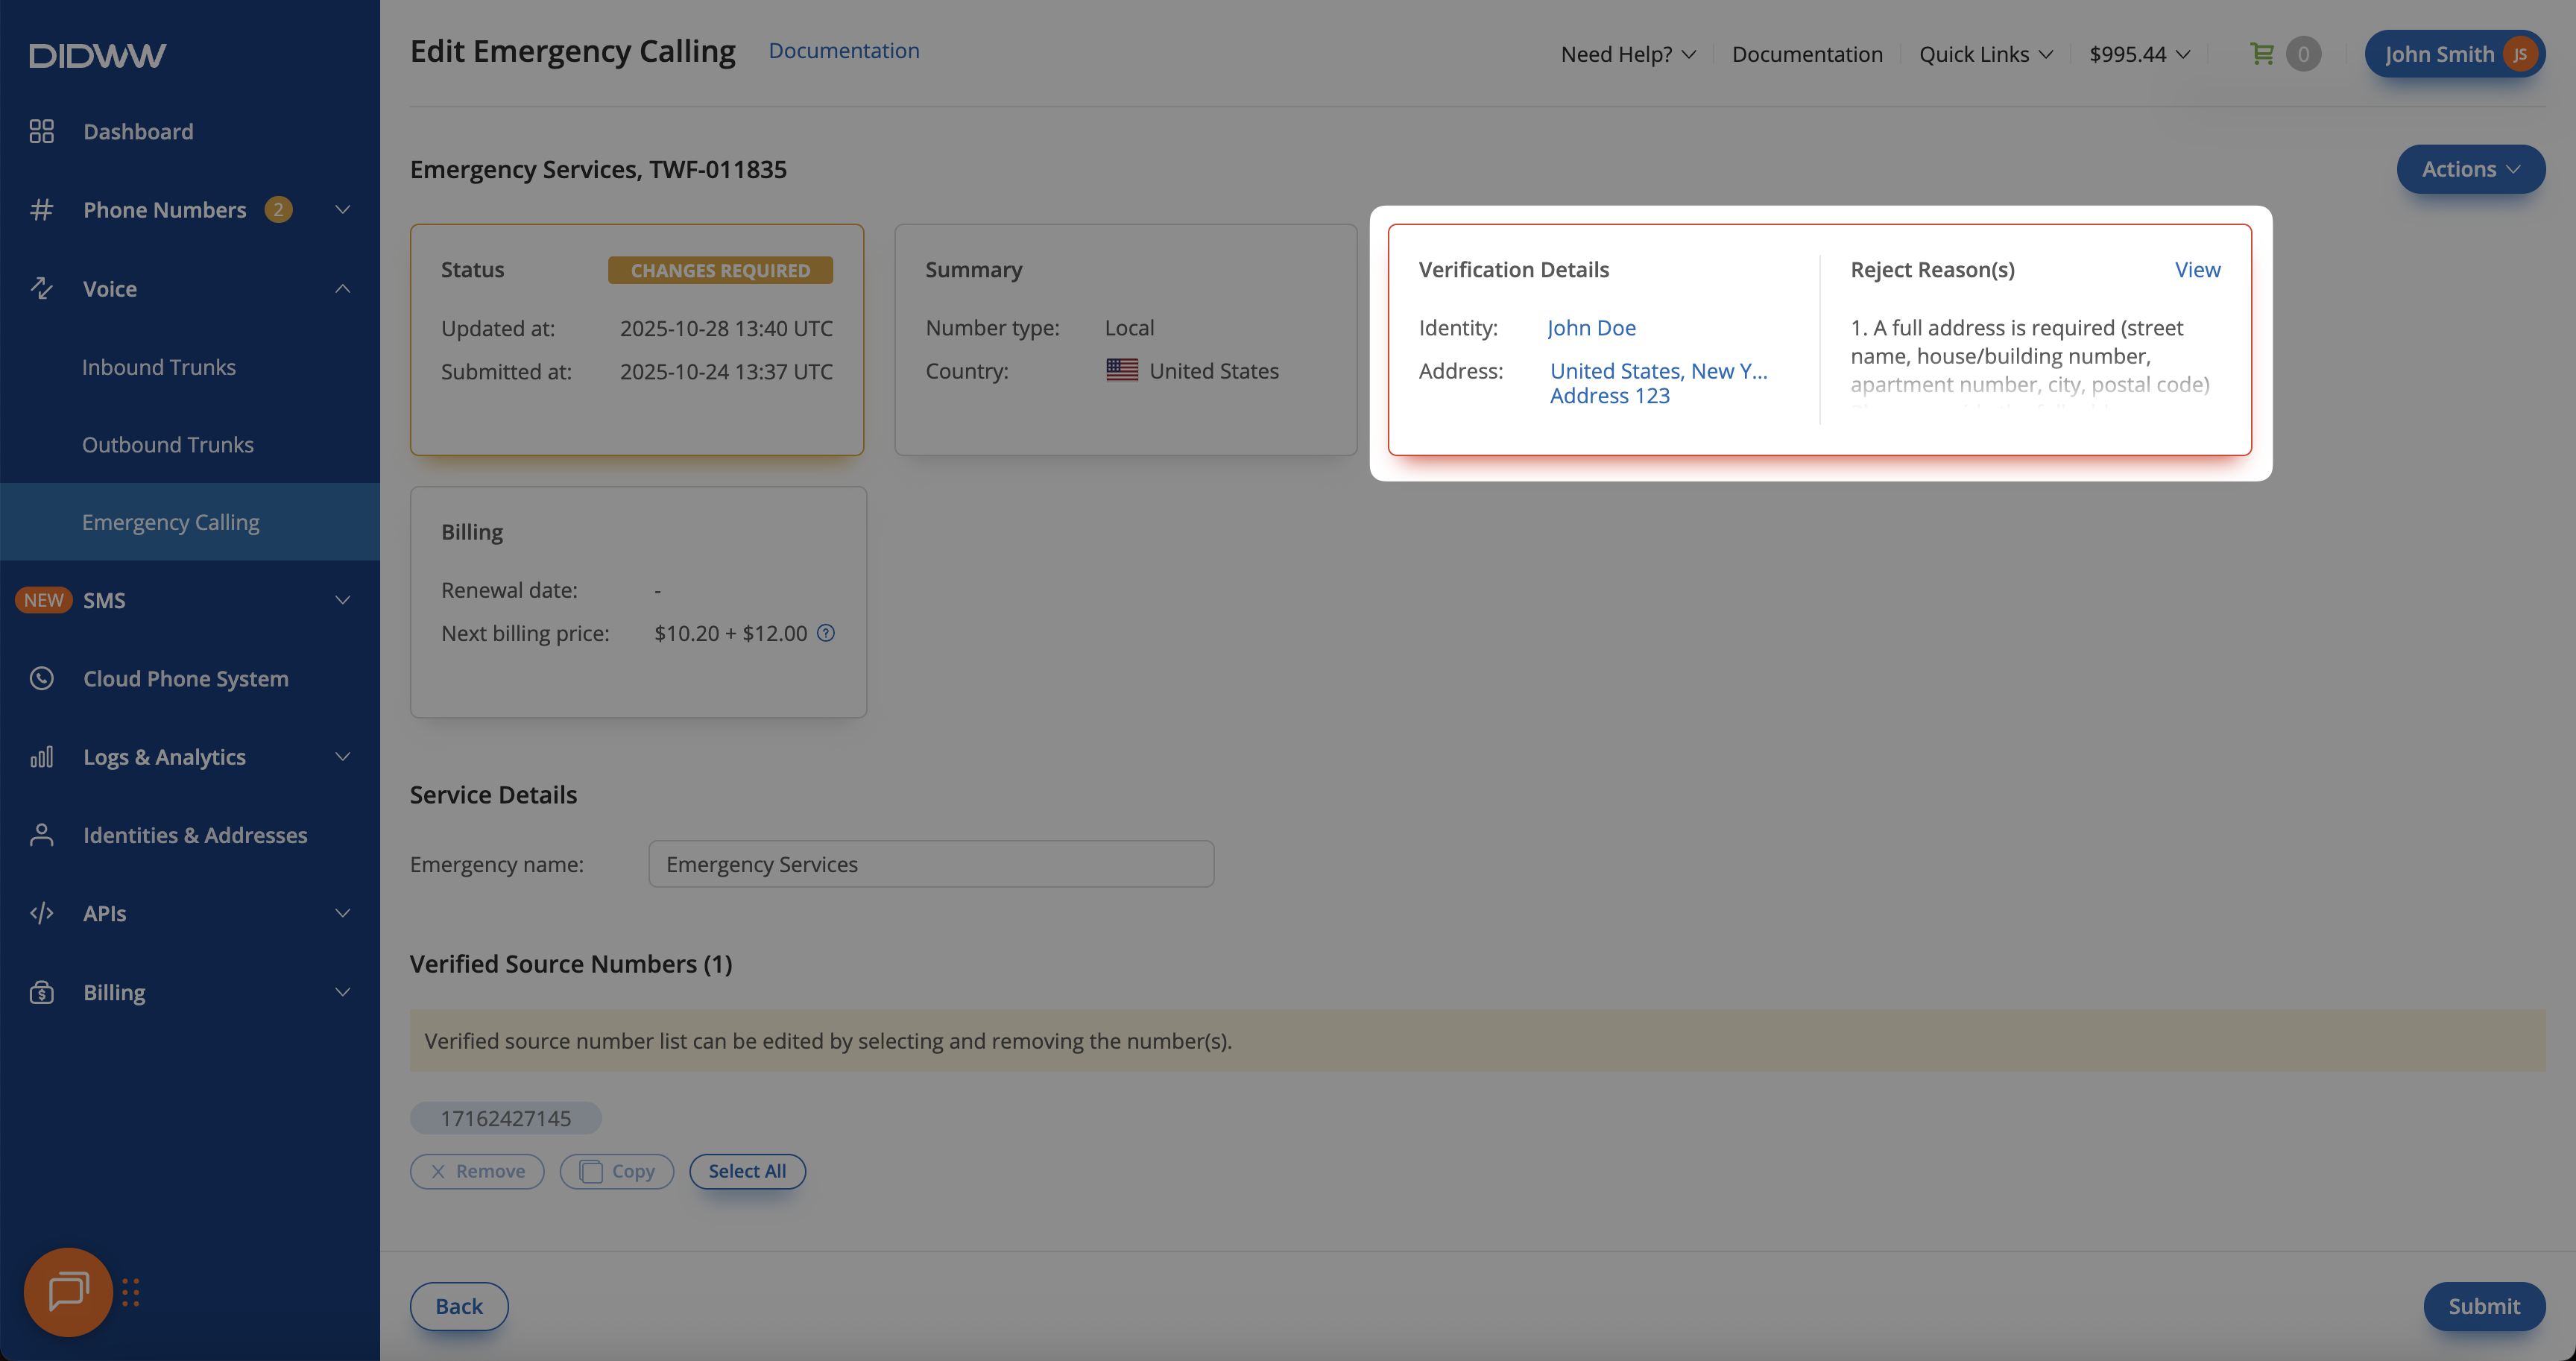Click the Emergency name input field
This screenshot has height=1361, width=2576.
(x=930, y=864)
